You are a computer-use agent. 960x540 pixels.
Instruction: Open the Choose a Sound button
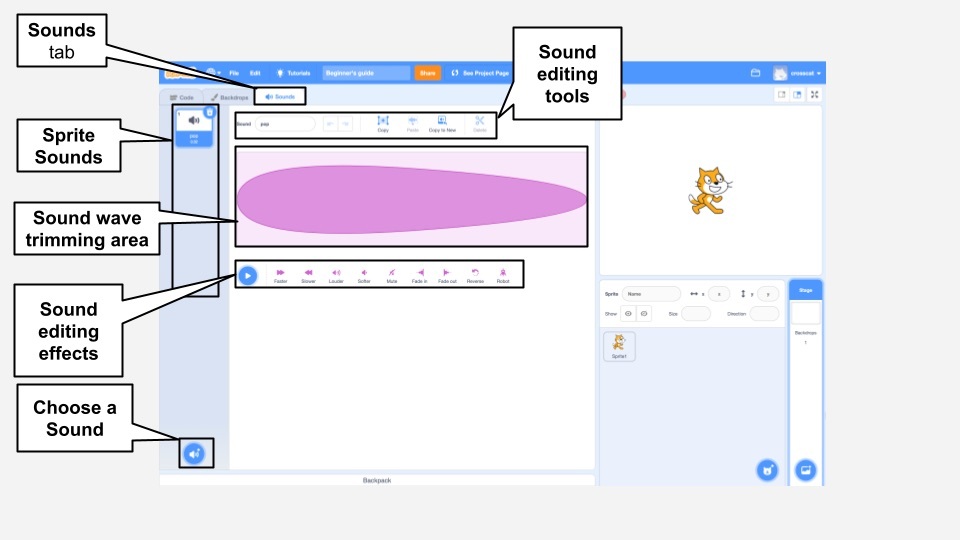194,454
